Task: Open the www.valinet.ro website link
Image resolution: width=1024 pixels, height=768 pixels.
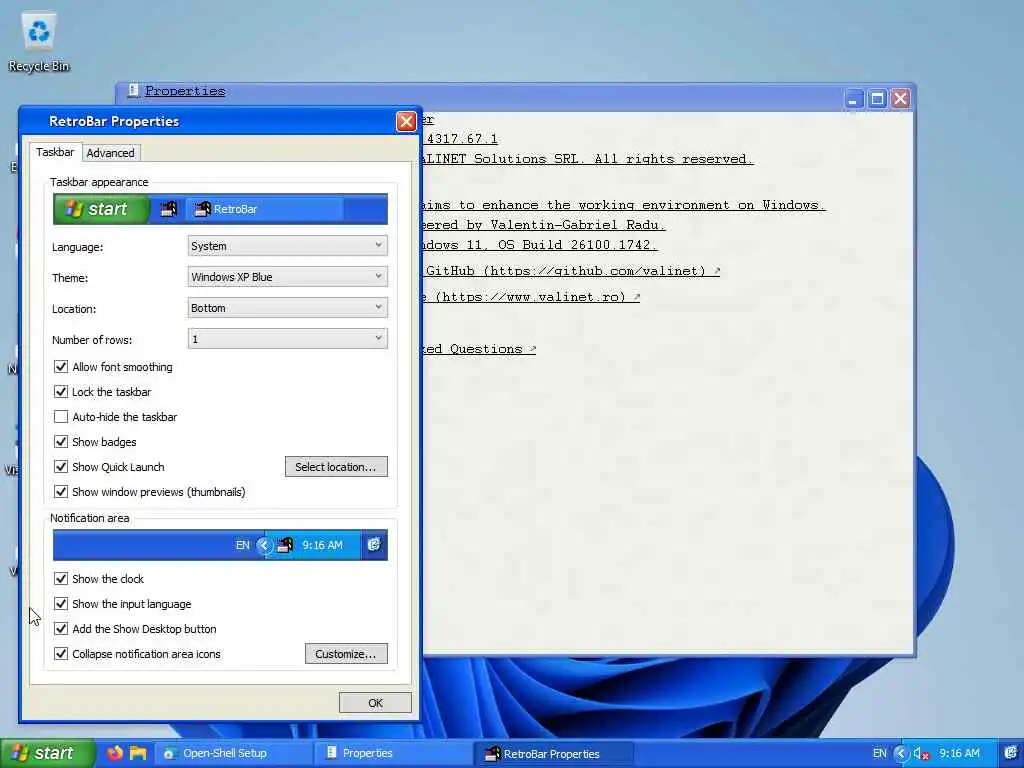Action: click(x=532, y=297)
